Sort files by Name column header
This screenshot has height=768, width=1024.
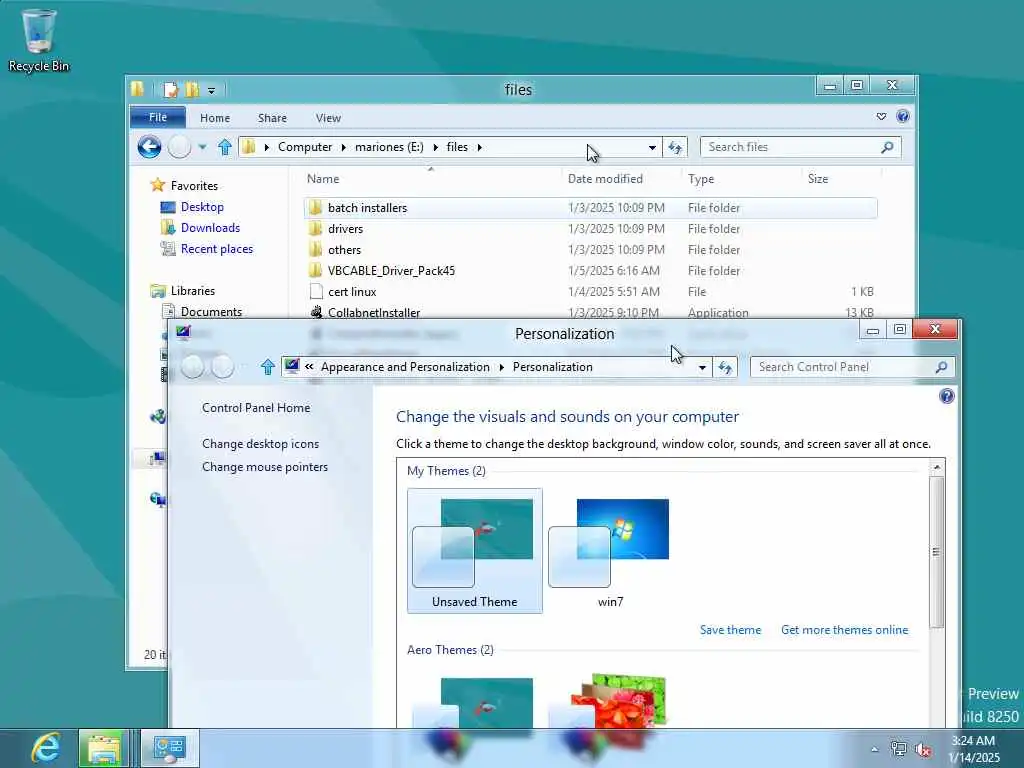coord(431,179)
